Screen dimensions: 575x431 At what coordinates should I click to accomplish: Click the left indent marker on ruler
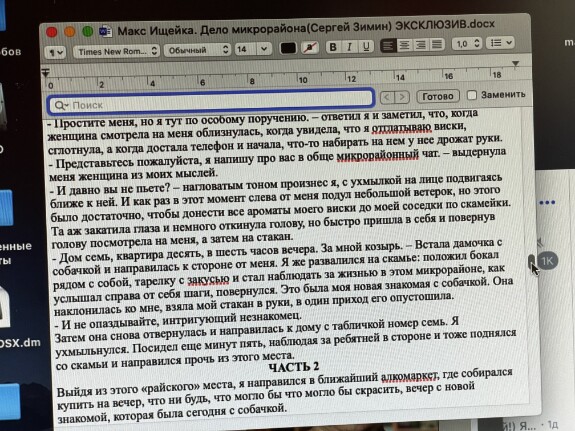[45, 73]
